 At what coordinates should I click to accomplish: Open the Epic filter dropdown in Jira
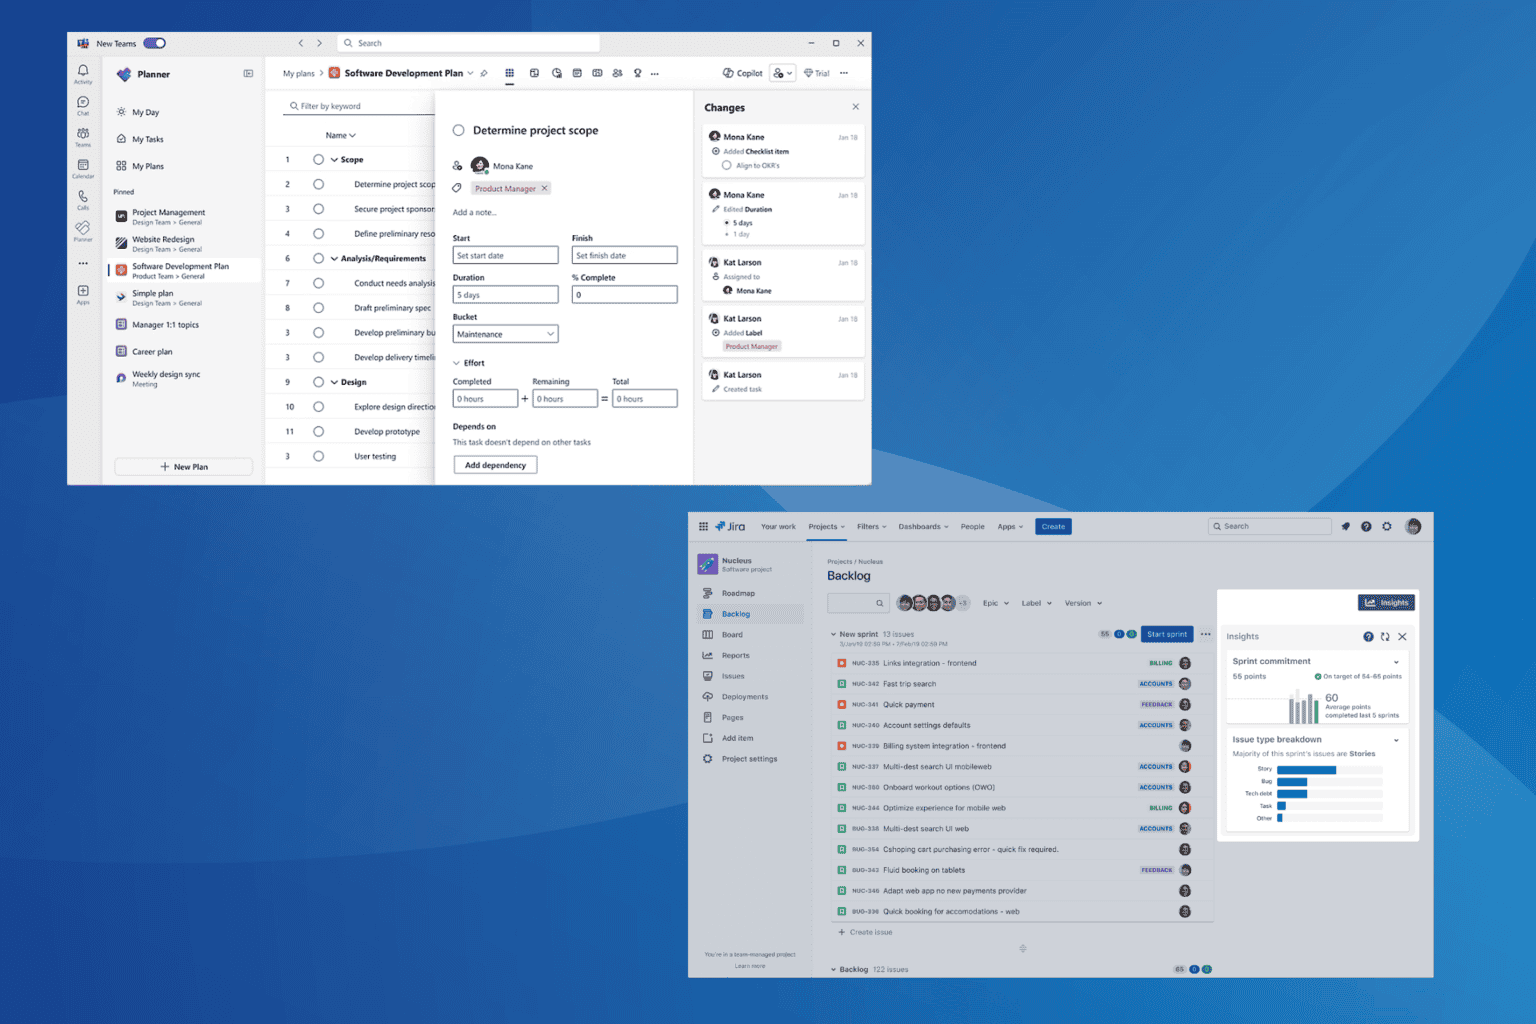[996, 603]
